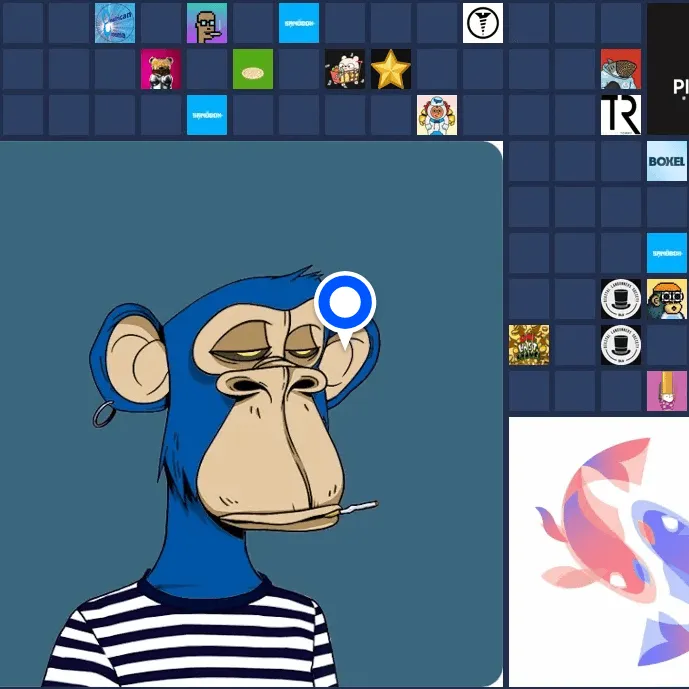Open the gold coins artwork land tile
This screenshot has width=689, height=689.
[x=529, y=345]
